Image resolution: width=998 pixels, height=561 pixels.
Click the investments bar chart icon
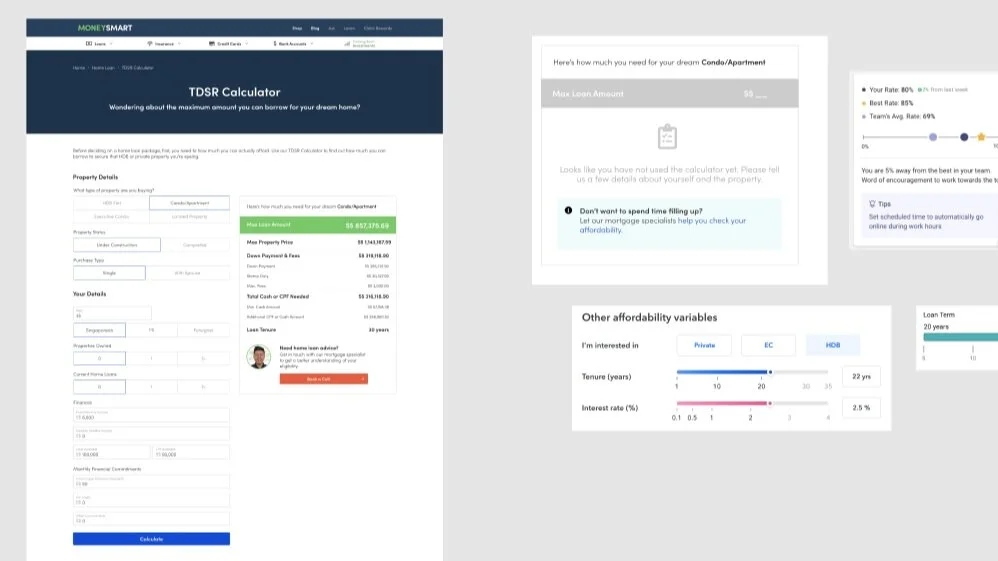click(347, 44)
